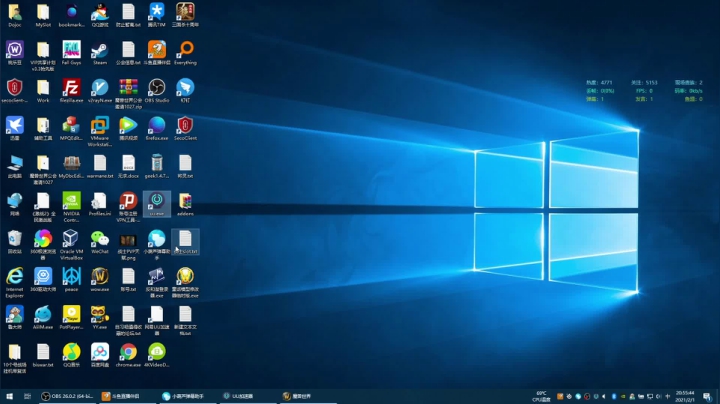Open the MyDbcEditor icon

coord(71,166)
